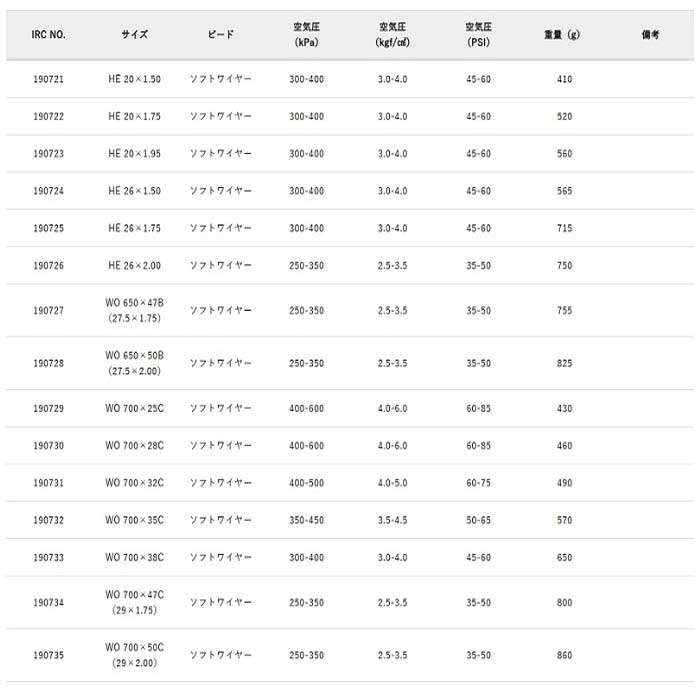The width and height of the screenshot is (700, 700).
Task: Select IRC number 190726 cell
Action: click(x=48, y=266)
